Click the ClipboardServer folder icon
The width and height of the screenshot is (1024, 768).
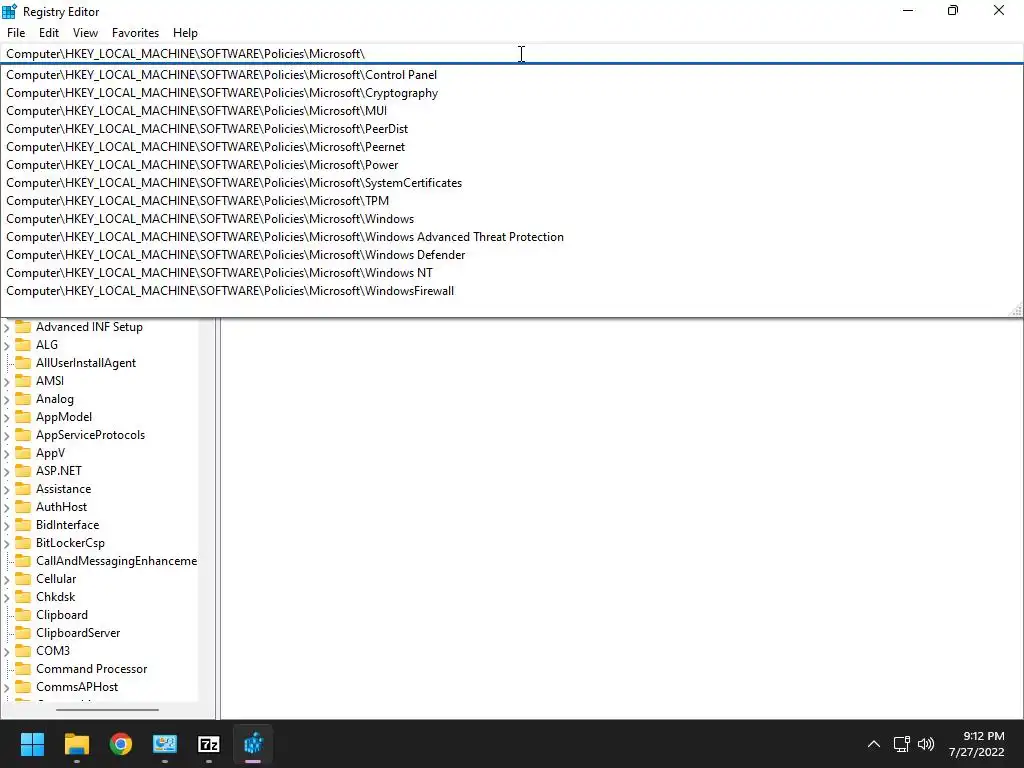[23, 633]
